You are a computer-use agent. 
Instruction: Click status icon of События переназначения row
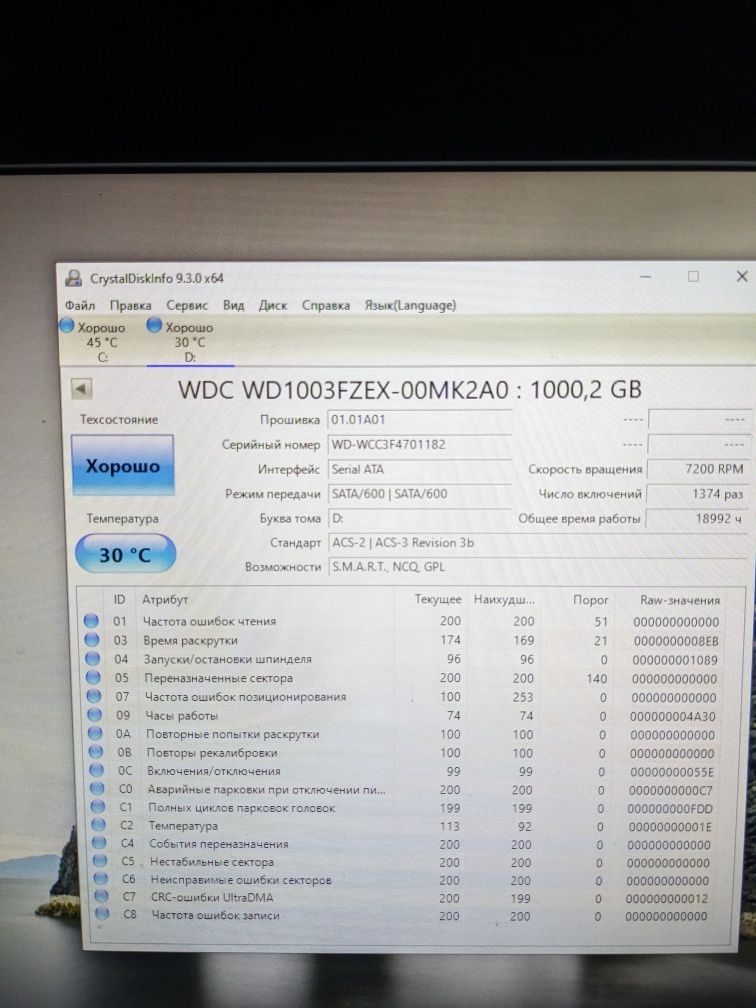pos(99,842)
